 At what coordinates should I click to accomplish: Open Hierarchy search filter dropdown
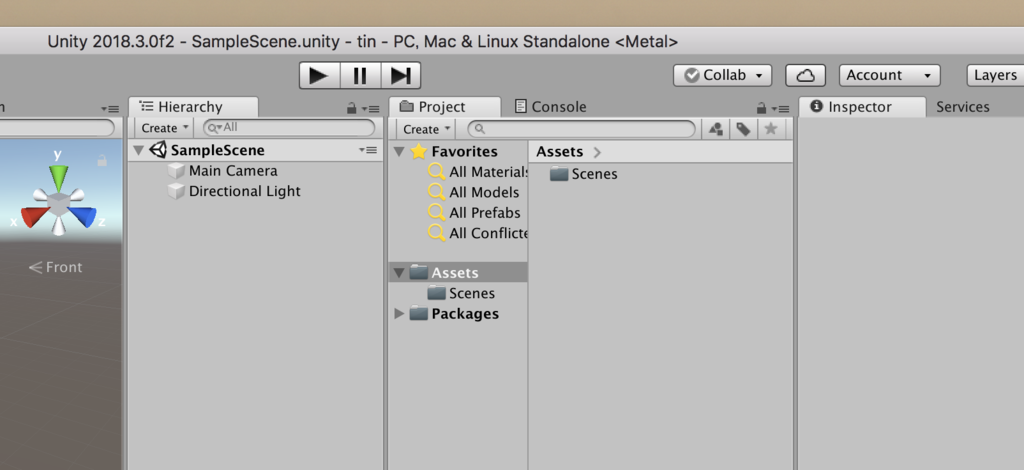pyautogui.click(x=214, y=128)
